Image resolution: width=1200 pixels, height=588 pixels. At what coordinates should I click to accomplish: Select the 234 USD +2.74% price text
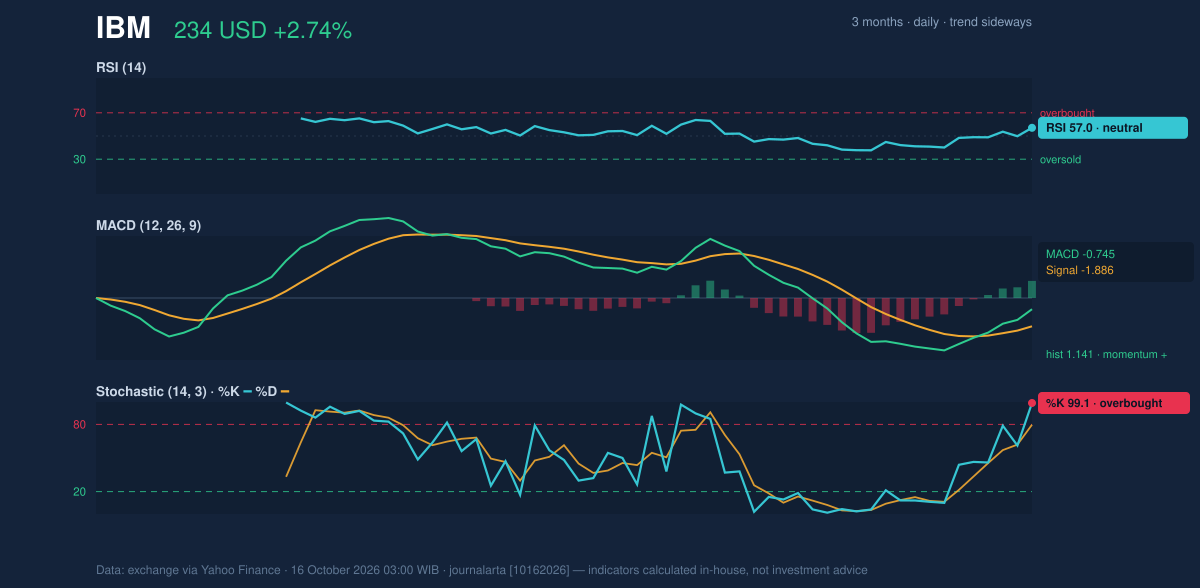pyautogui.click(x=263, y=31)
